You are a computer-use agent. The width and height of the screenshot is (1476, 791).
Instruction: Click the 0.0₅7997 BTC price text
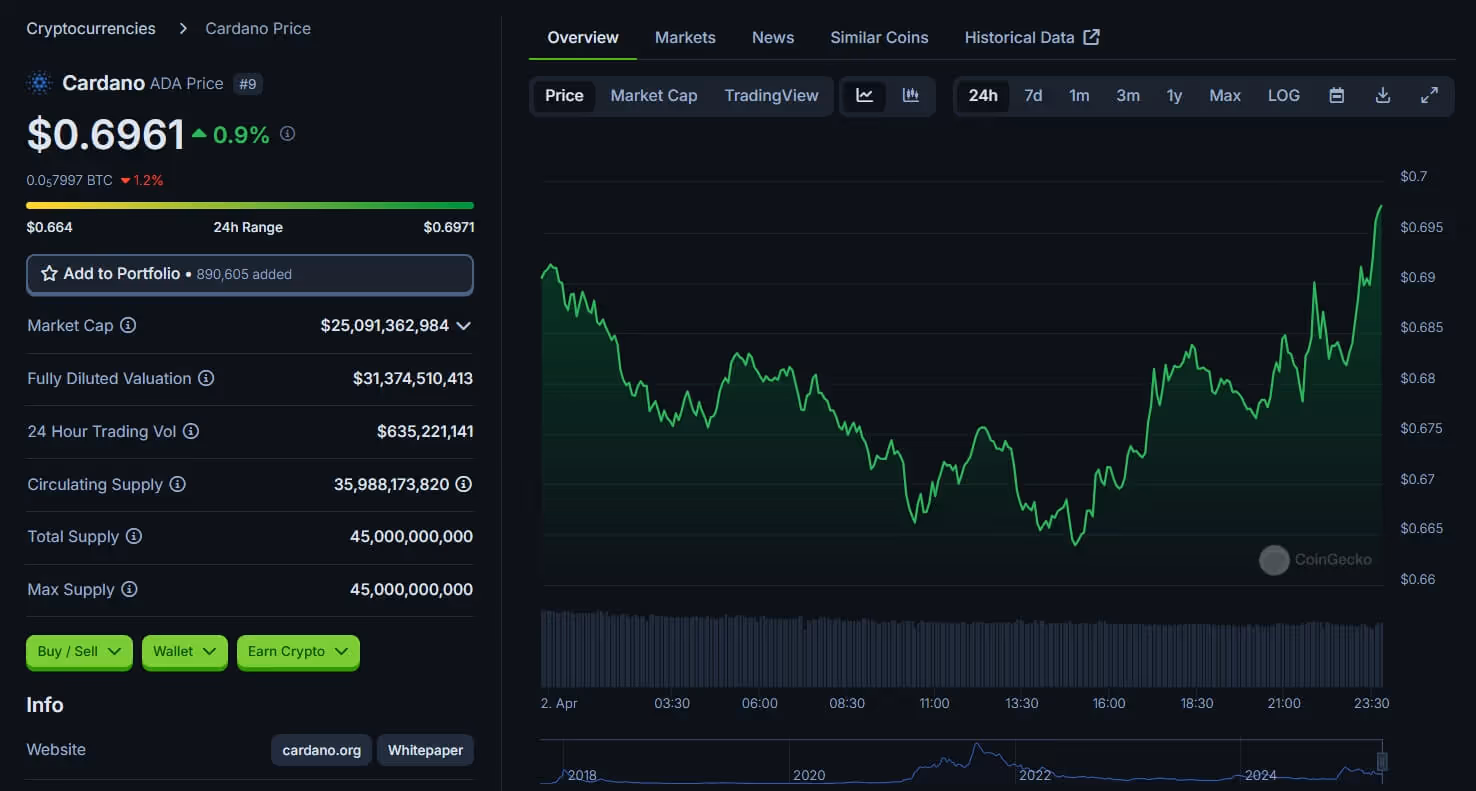(x=69, y=181)
